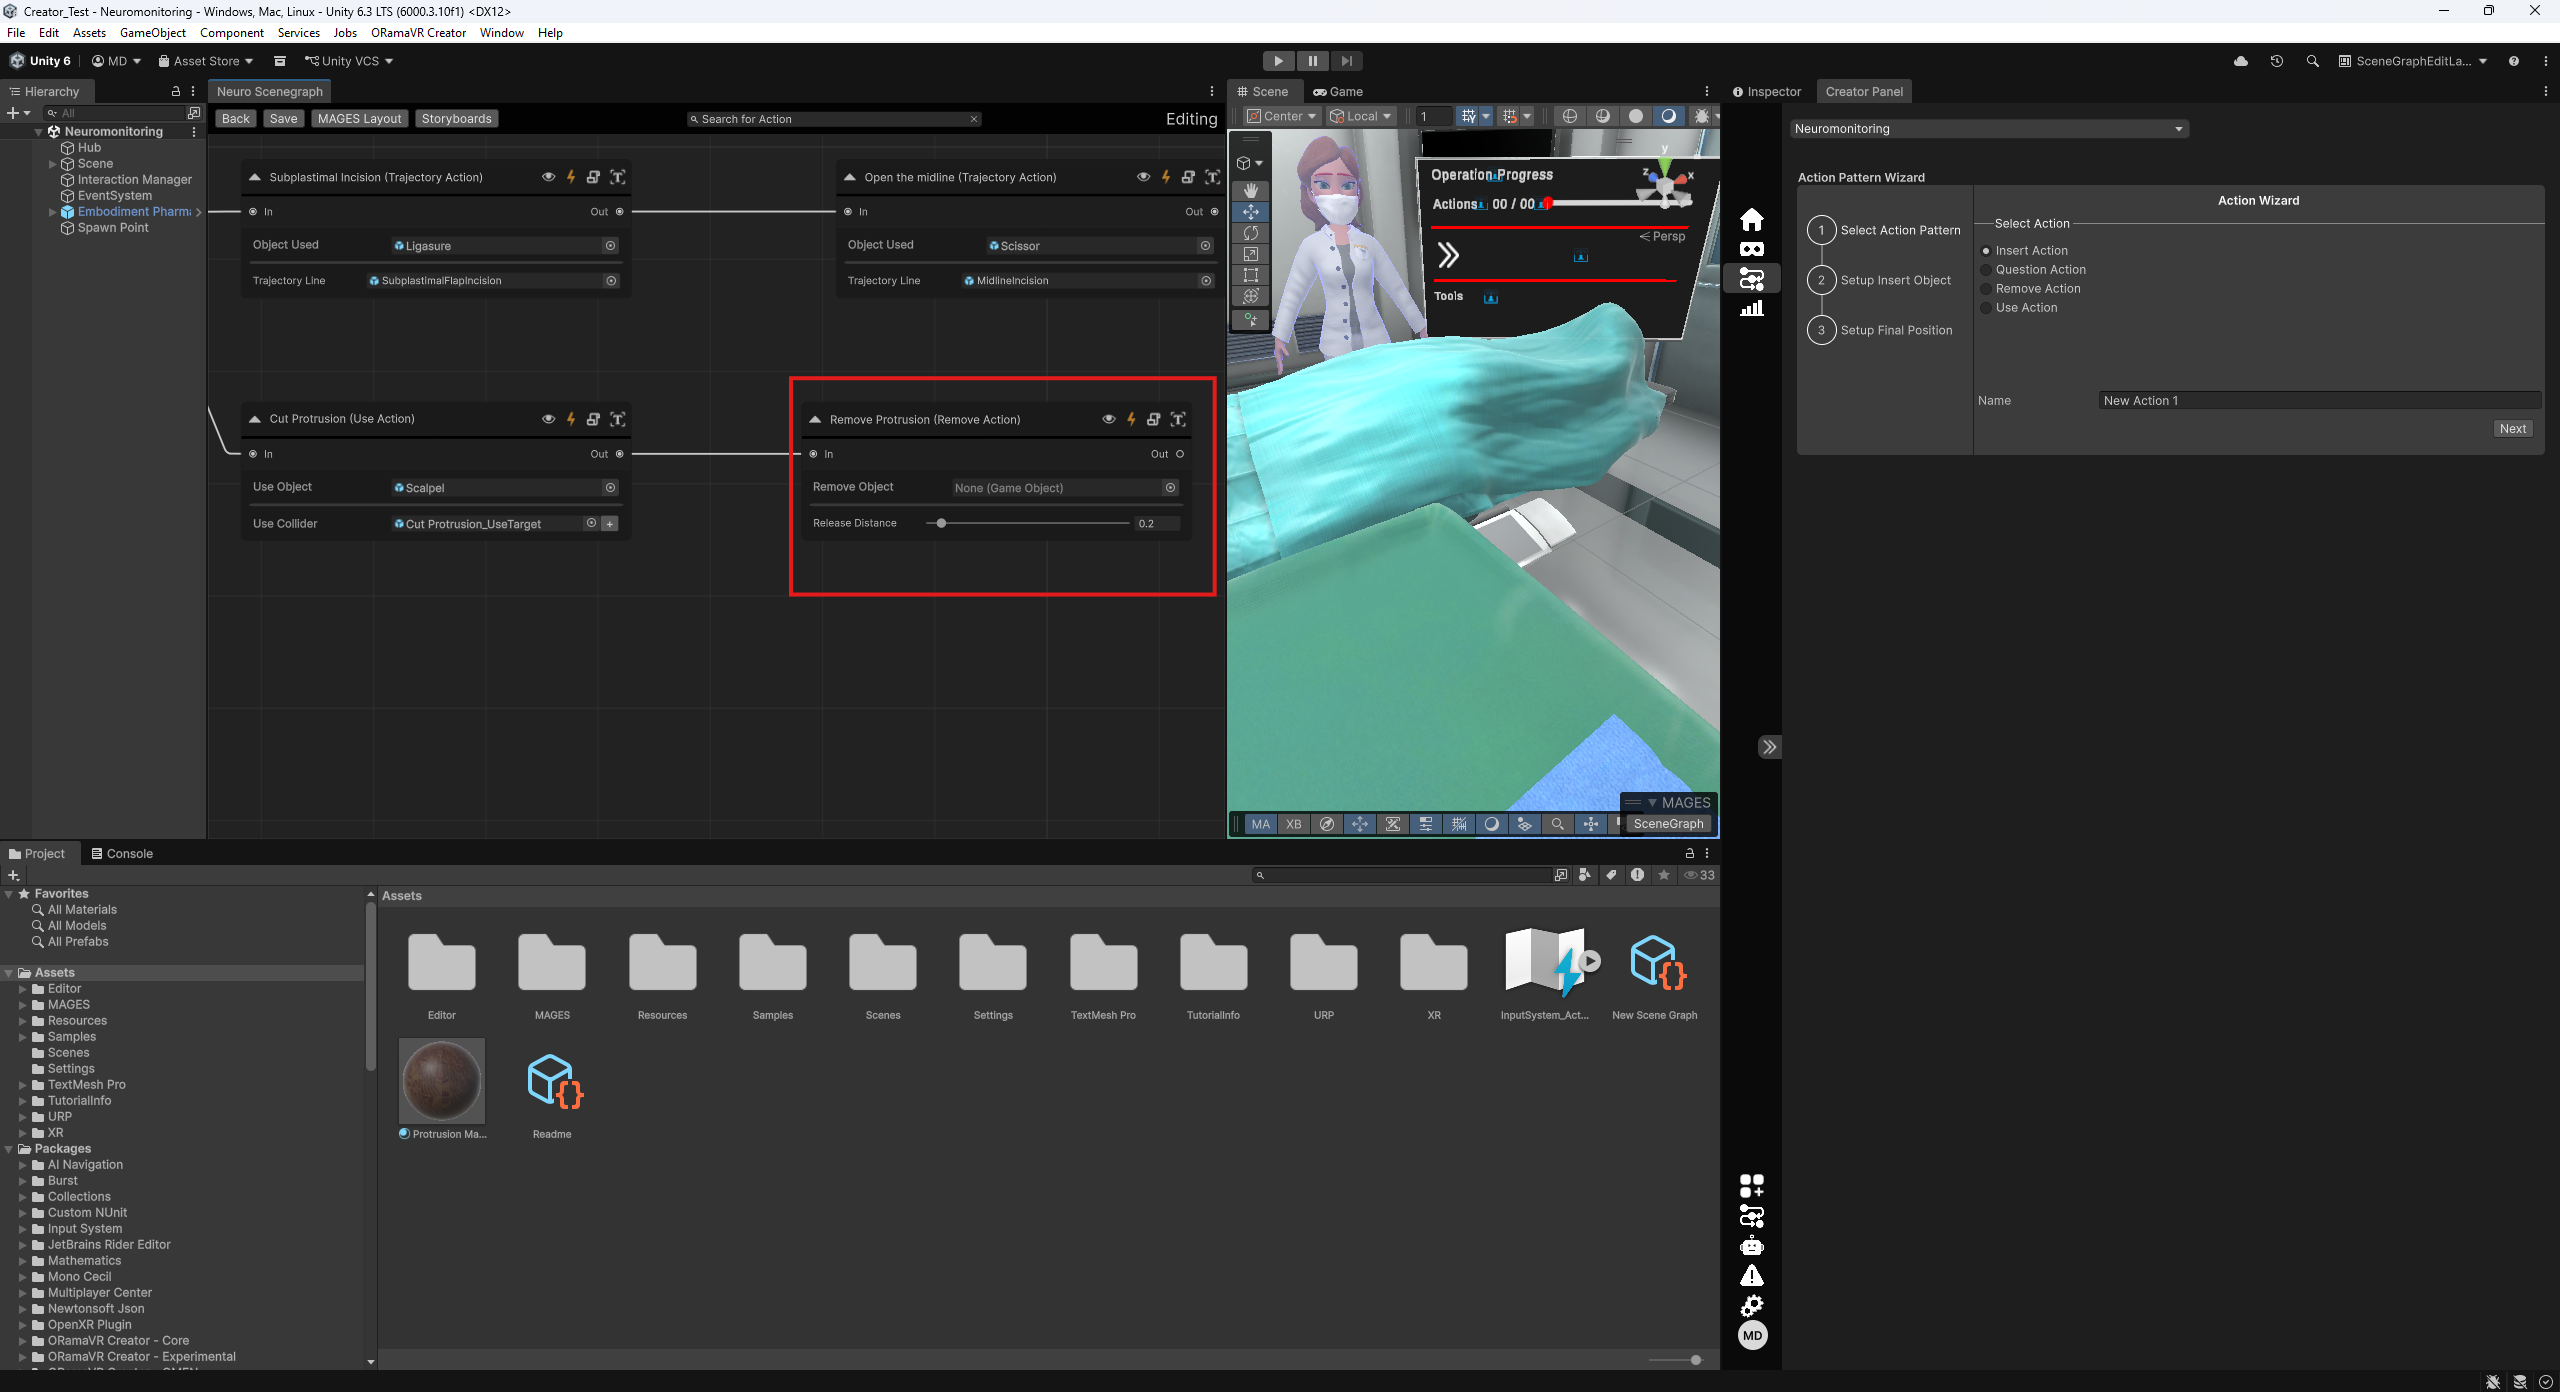2560x1392 pixels.
Task: Click duplicate icon on Open the midline node
Action: pyautogui.click(x=1188, y=177)
